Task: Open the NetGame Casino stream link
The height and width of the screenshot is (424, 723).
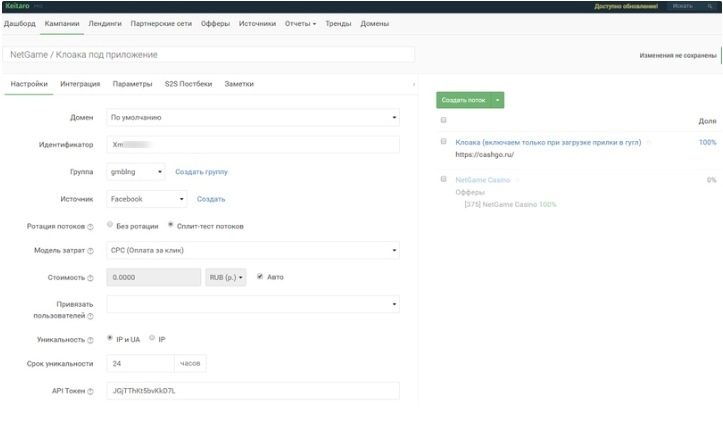Action: tap(483, 180)
